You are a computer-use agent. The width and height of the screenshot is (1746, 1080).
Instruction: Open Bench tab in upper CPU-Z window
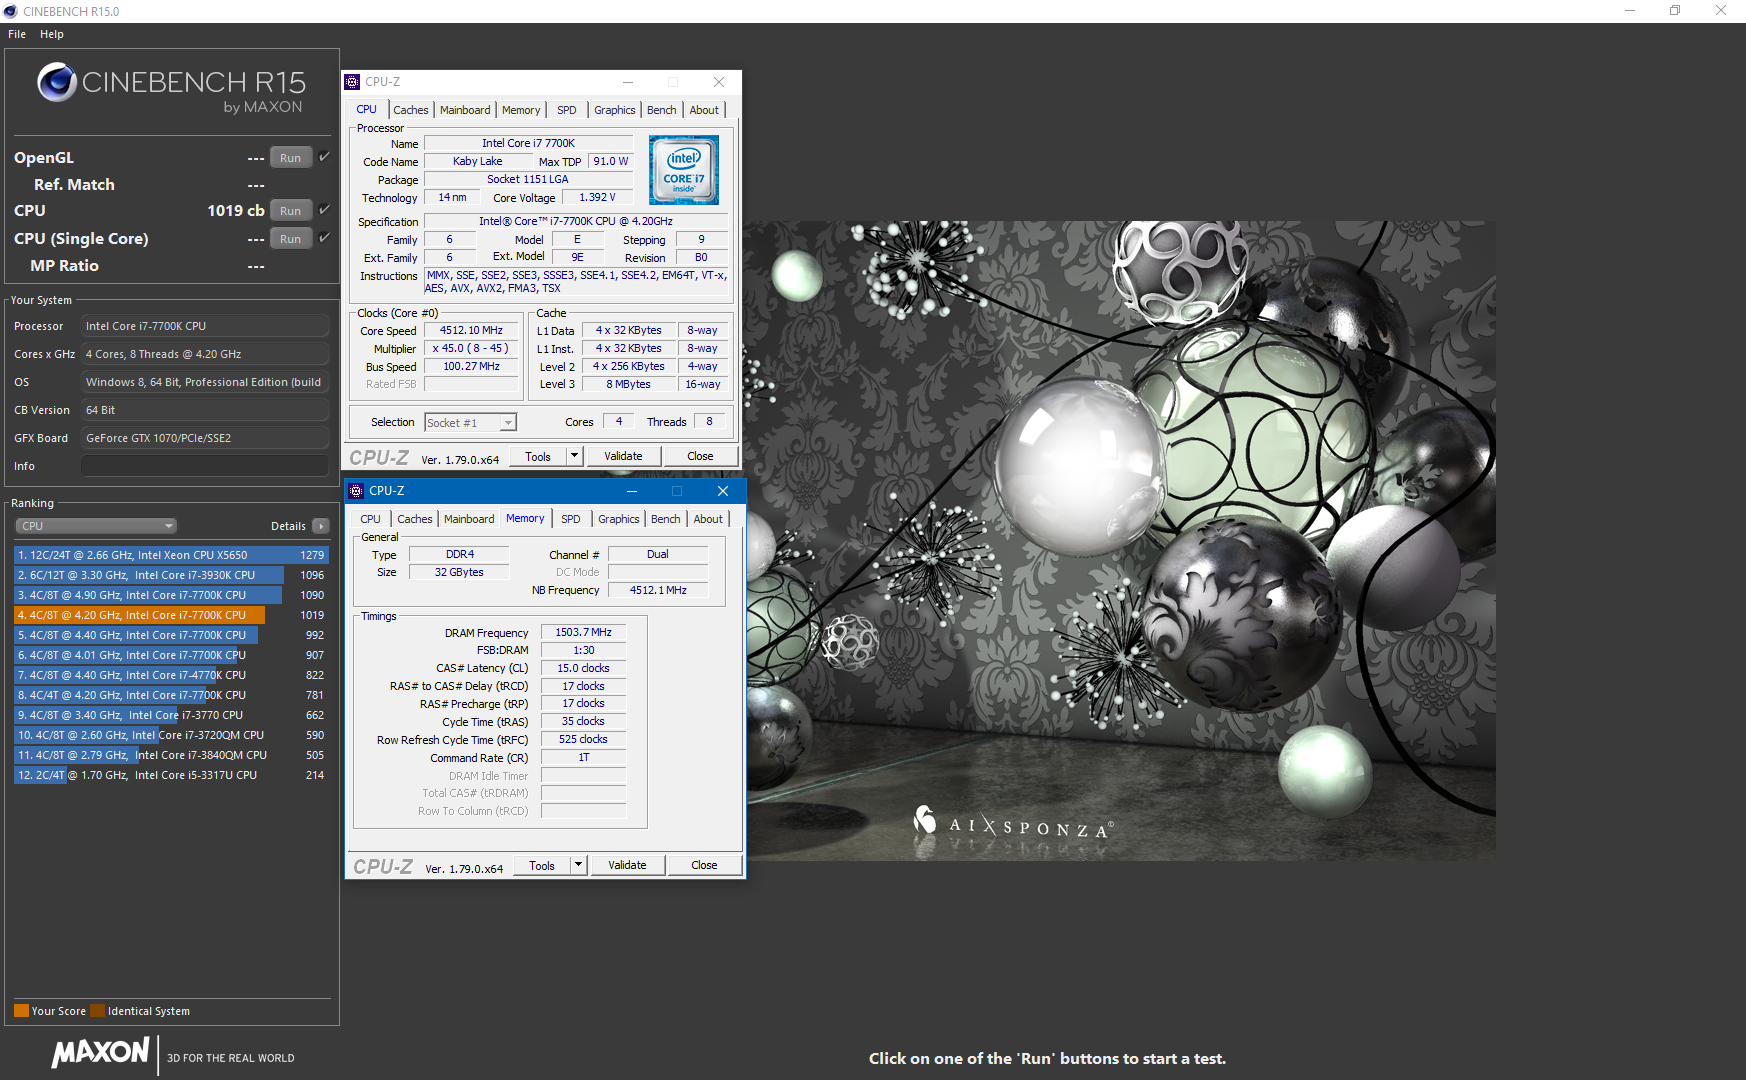tap(662, 110)
